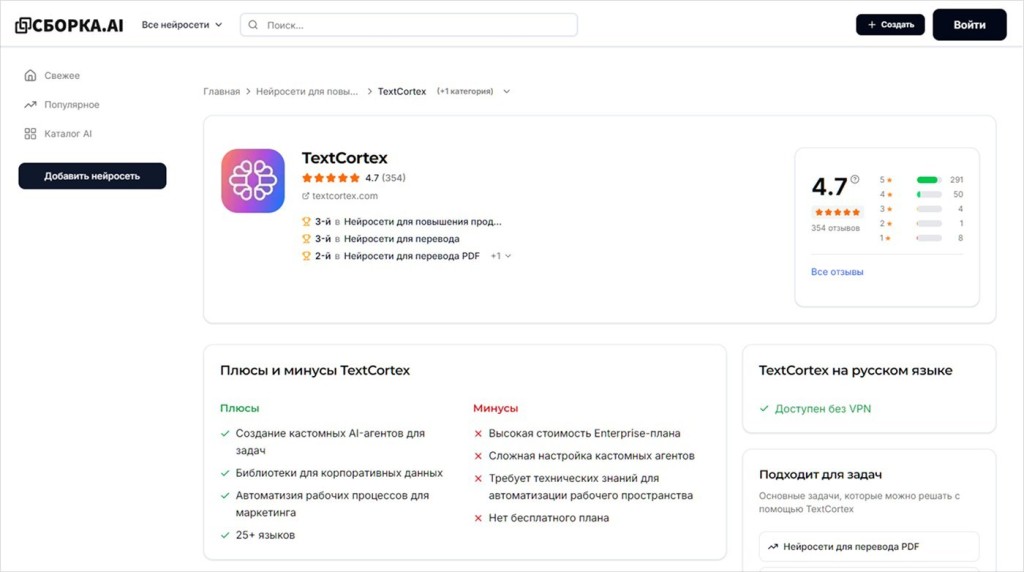
Task: Click the TextCortex brain app logo
Action: 253,181
